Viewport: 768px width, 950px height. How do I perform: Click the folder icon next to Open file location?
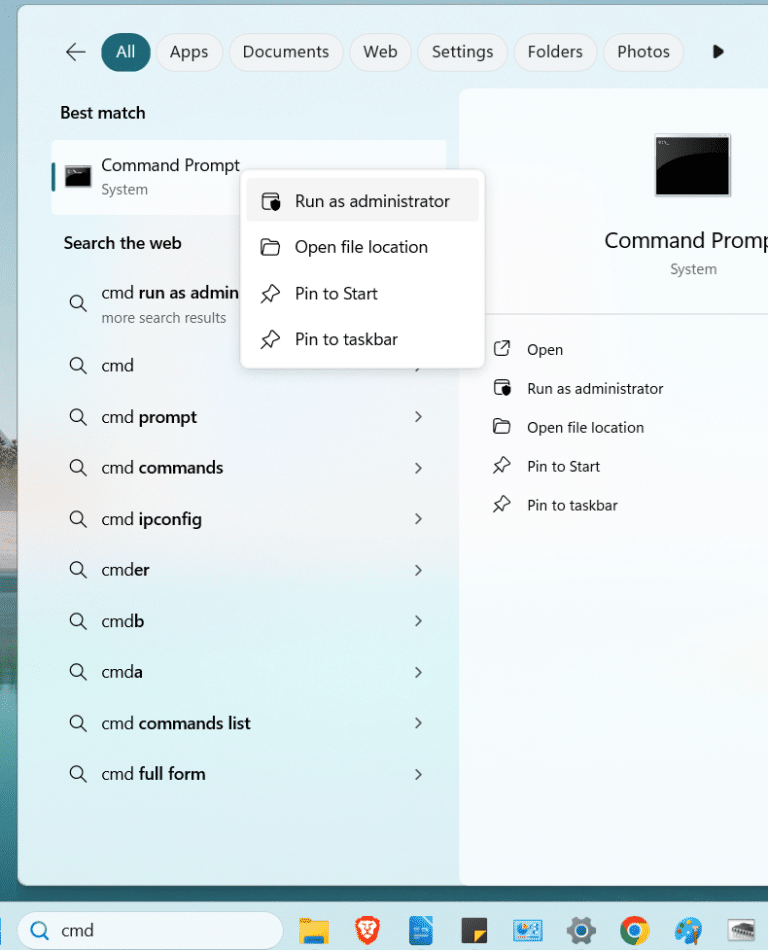click(271, 246)
